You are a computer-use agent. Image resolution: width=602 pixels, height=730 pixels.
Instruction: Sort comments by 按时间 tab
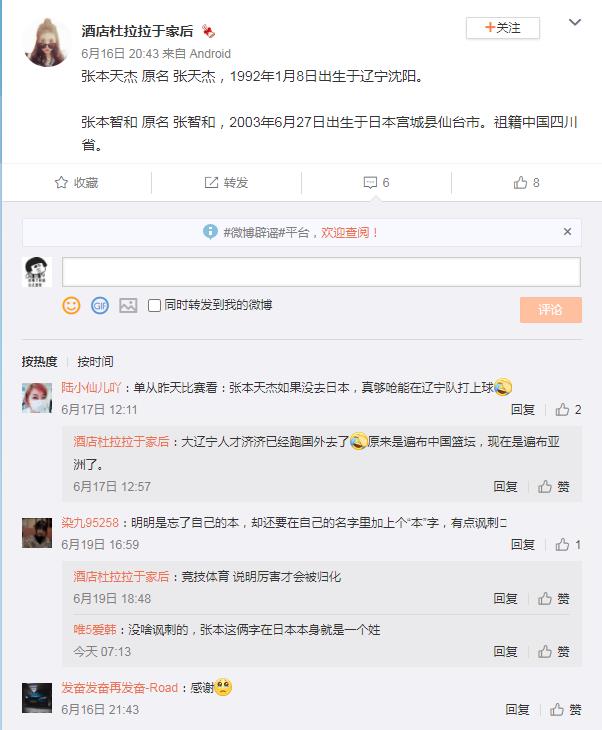click(95, 361)
